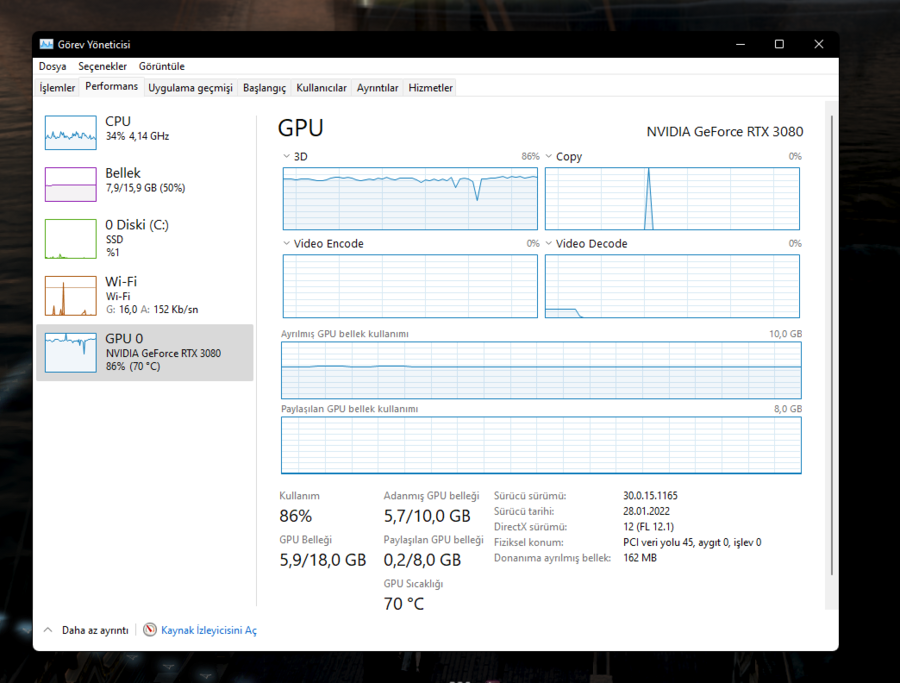Click the Video Encode graph
The height and width of the screenshot is (683, 900).
click(410, 286)
